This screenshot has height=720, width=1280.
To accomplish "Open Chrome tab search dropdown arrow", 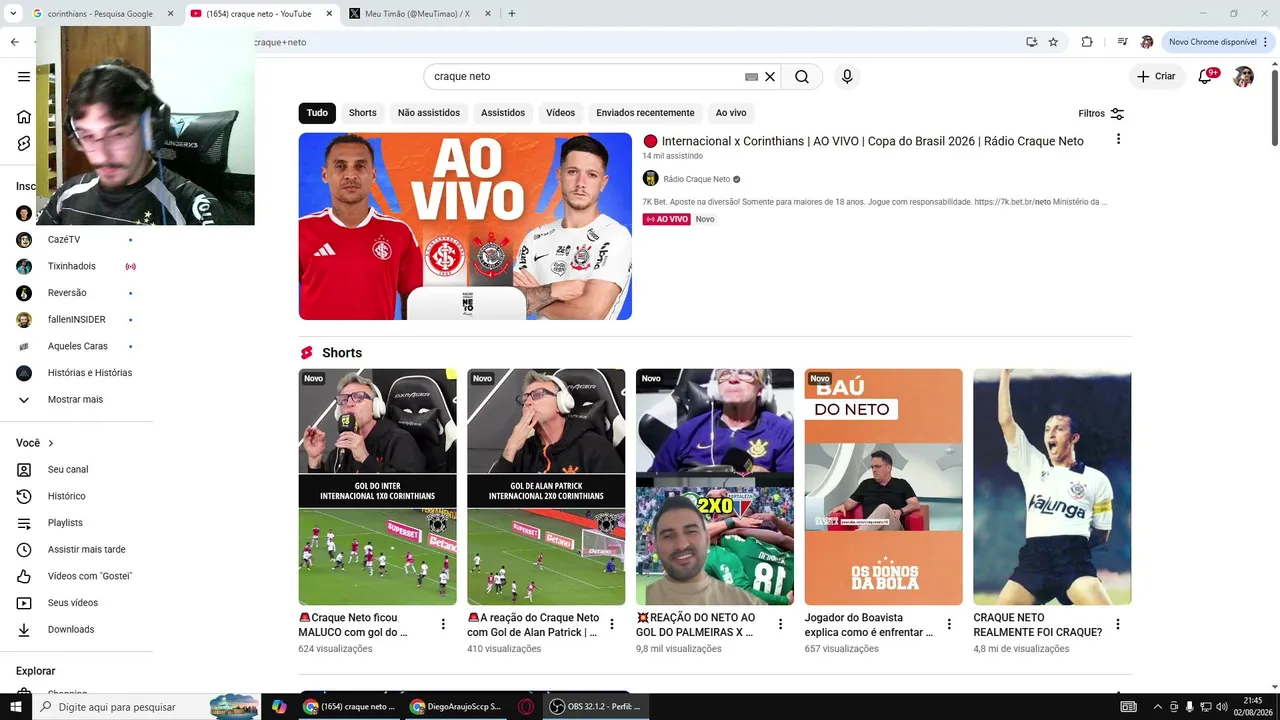I will [14, 14].
